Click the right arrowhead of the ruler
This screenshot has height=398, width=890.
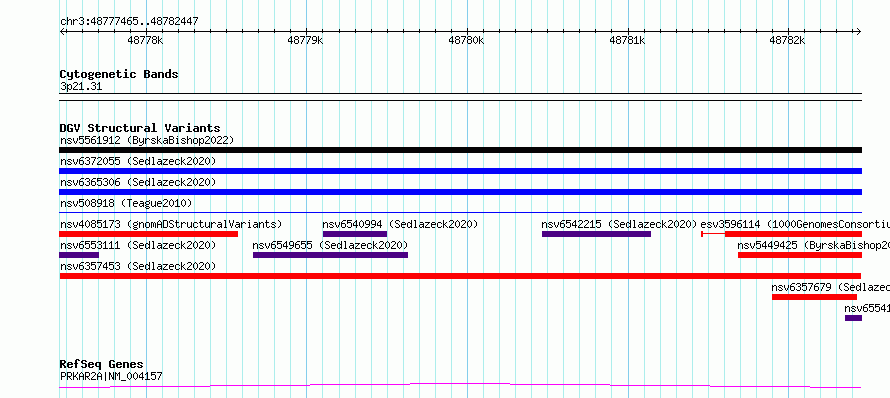pos(858,32)
